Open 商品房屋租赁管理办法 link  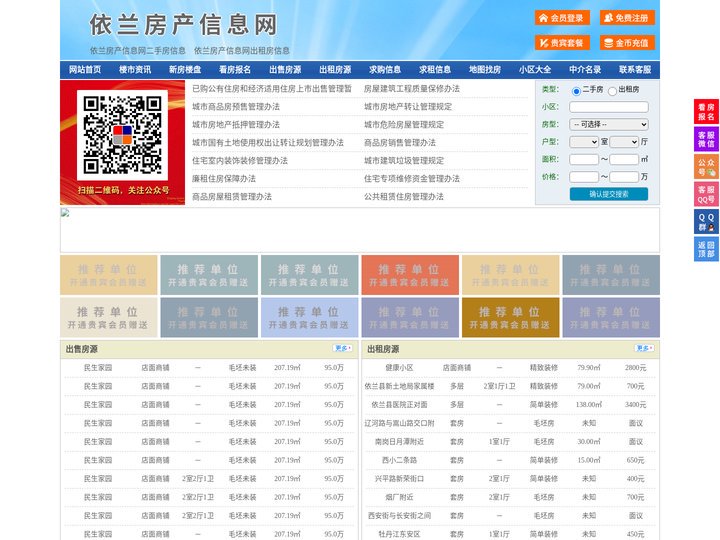(x=232, y=197)
